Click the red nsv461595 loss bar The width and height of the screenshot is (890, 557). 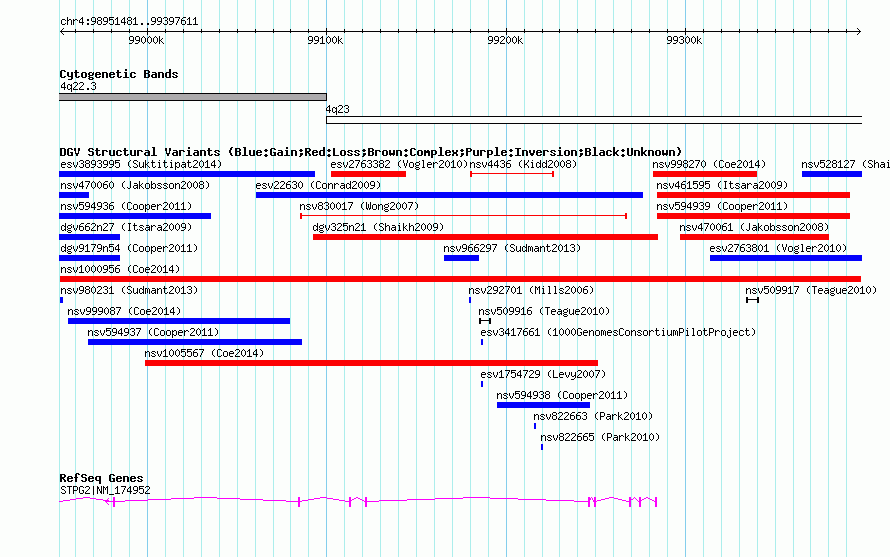tap(753, 195)
